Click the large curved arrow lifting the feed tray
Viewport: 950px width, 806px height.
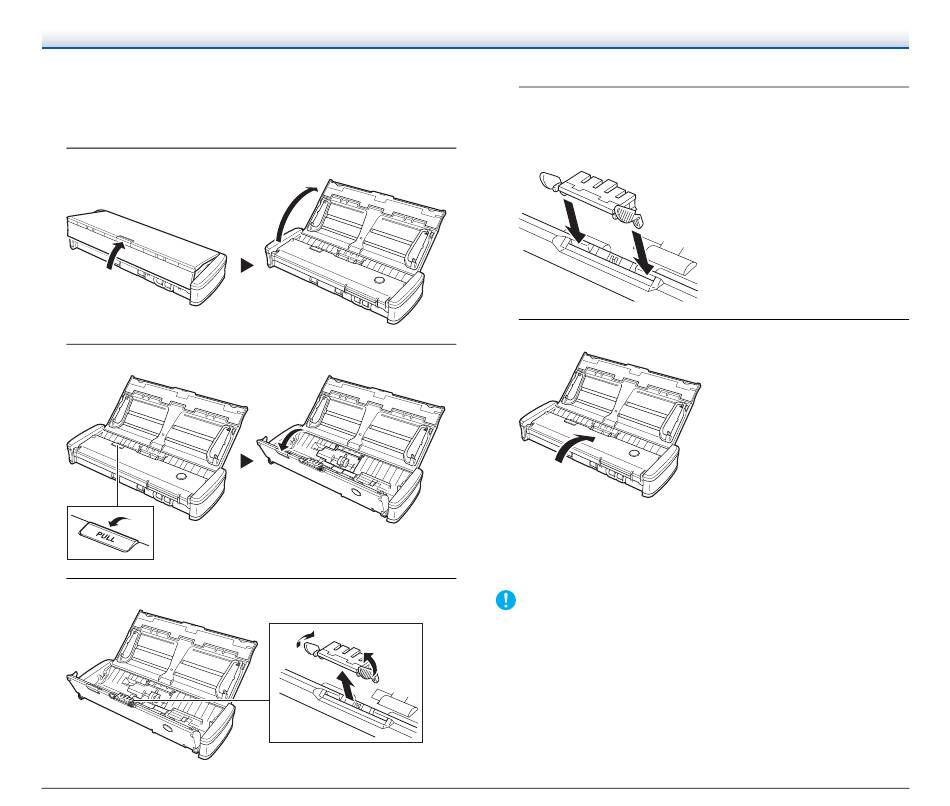click(x=294, y=215)
